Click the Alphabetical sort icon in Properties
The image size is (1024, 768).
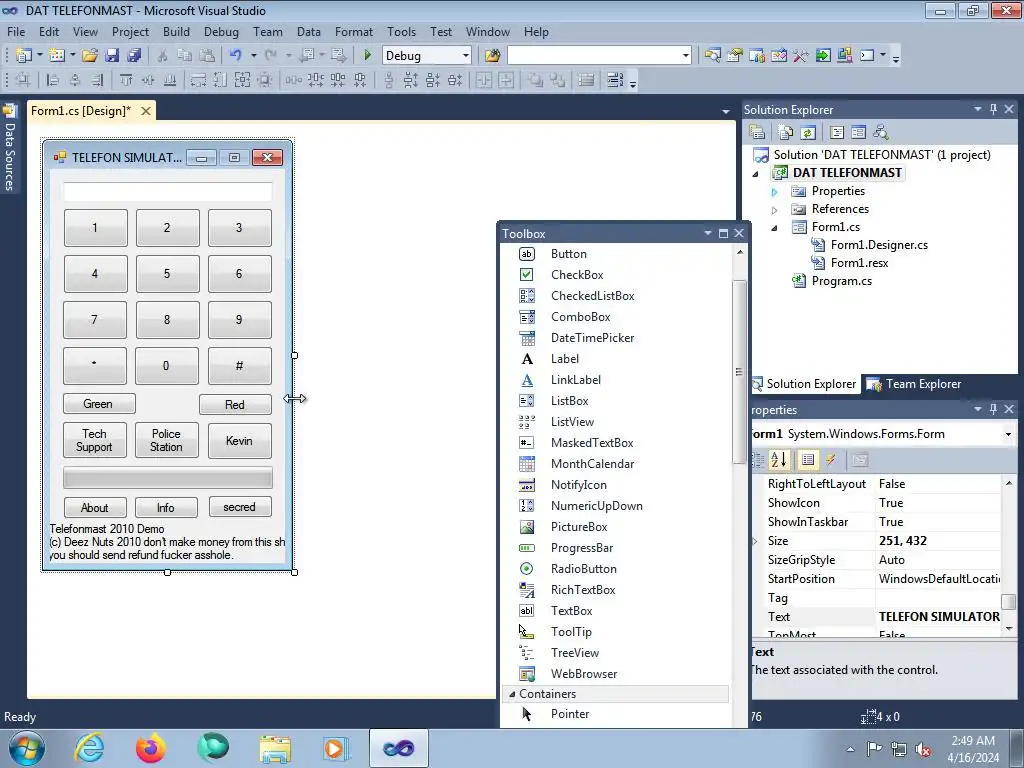(779, 460)
